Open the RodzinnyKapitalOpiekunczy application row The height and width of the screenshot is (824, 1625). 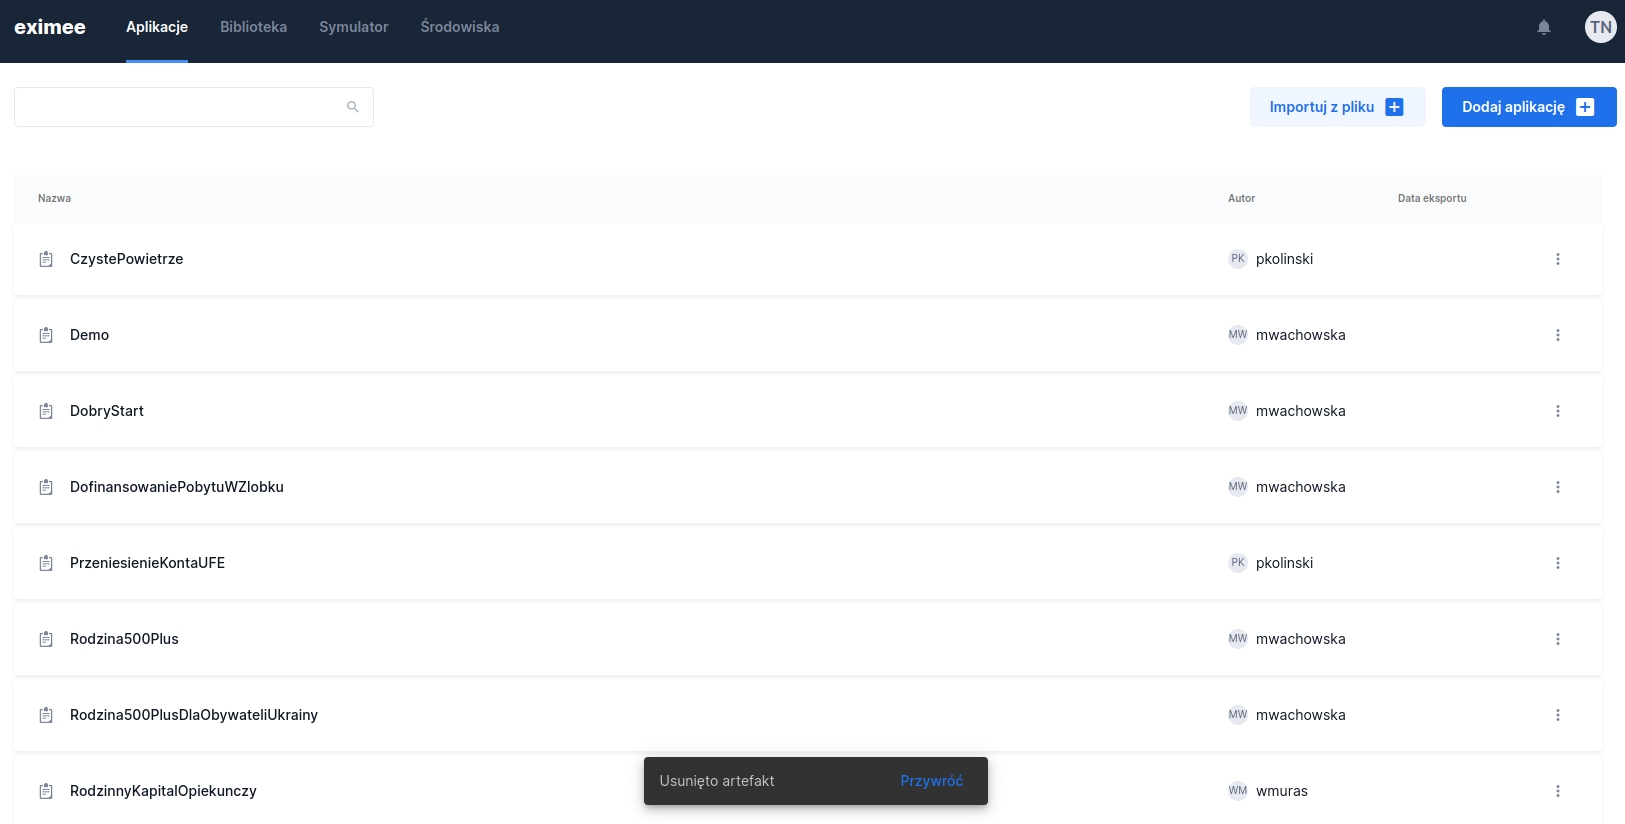coord(163,791)
